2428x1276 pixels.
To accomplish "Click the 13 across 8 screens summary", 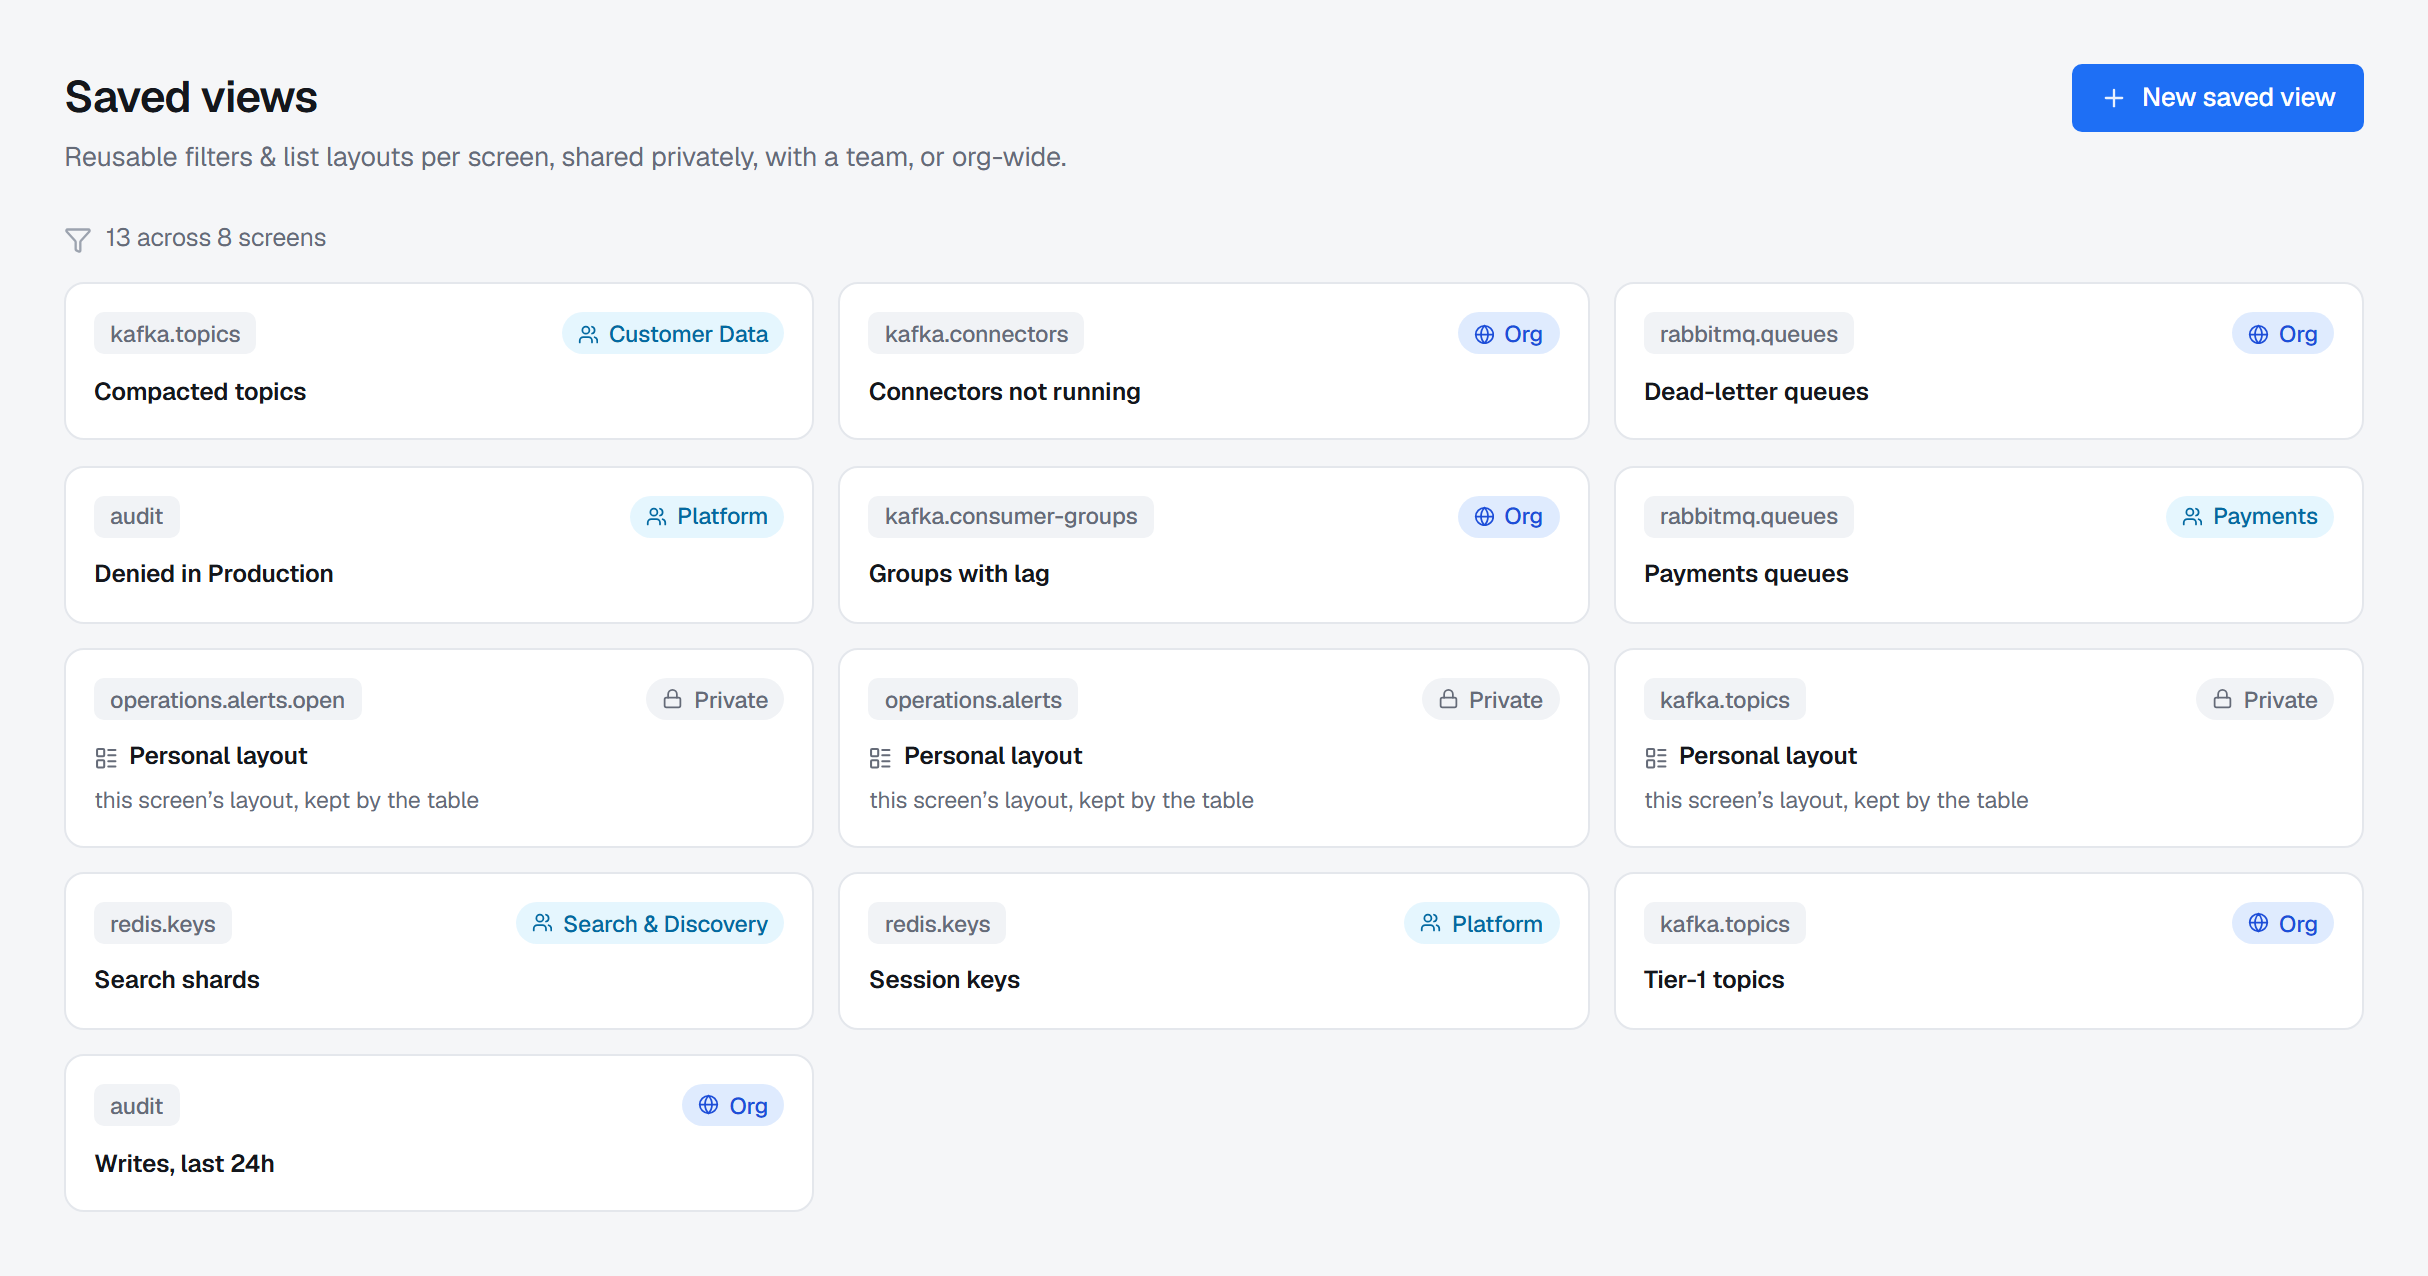I will (x=216, y=238).
